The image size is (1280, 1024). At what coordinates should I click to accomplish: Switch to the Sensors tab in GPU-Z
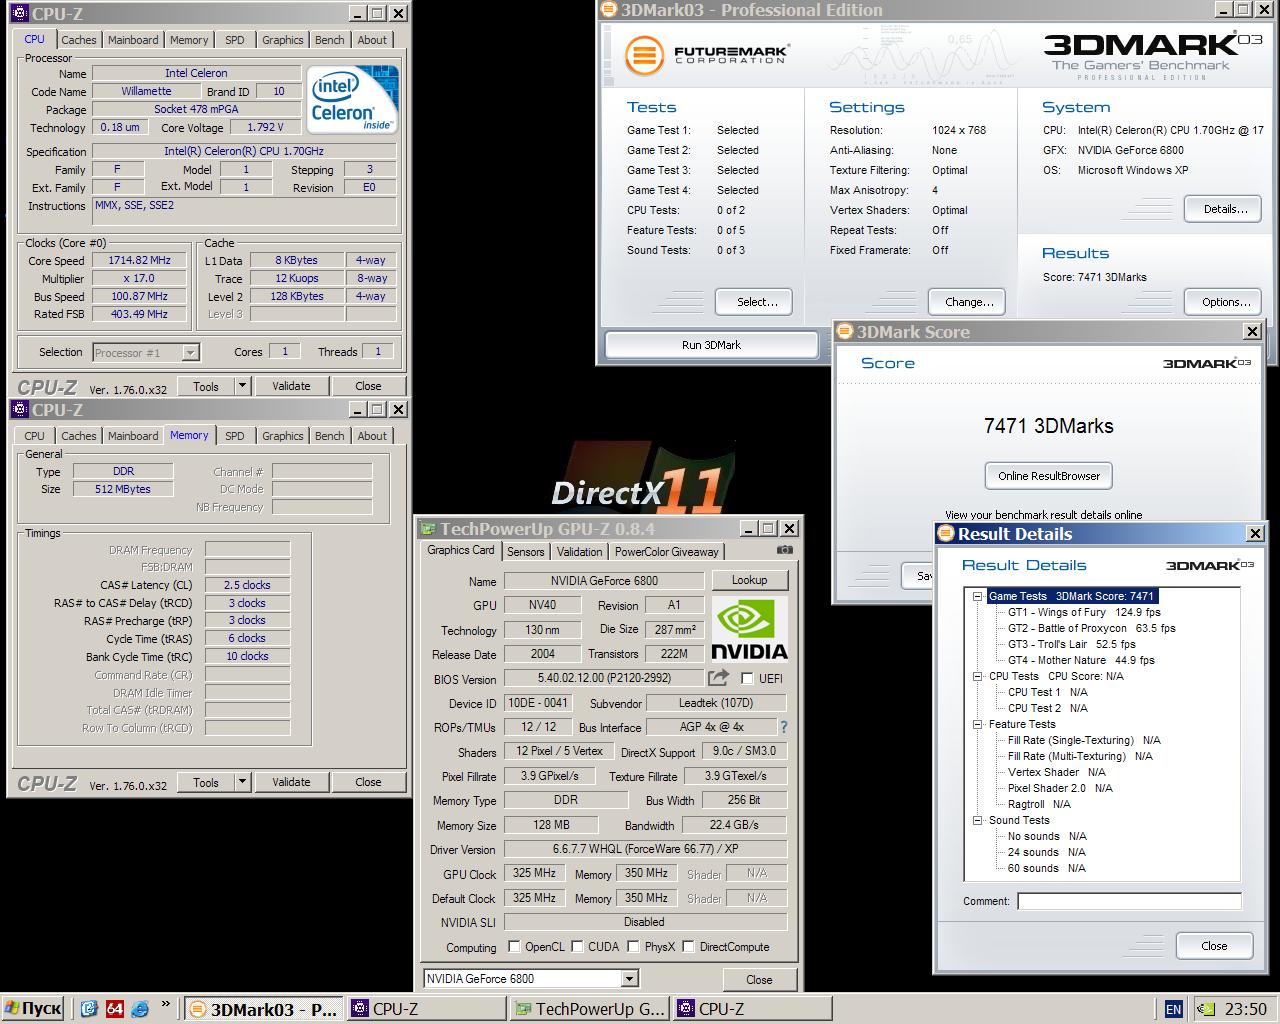(525, 552)
